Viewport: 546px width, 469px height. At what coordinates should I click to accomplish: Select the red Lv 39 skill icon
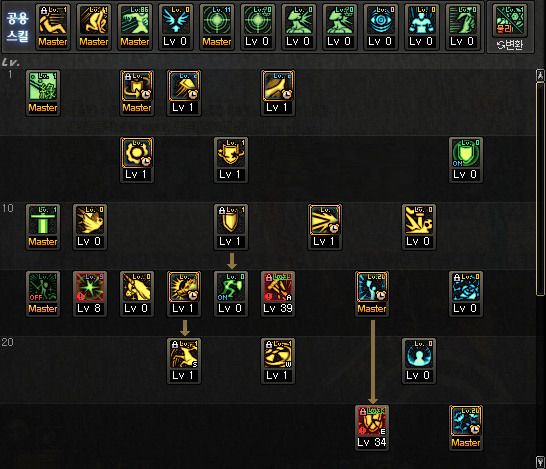(x=278, y=294)
